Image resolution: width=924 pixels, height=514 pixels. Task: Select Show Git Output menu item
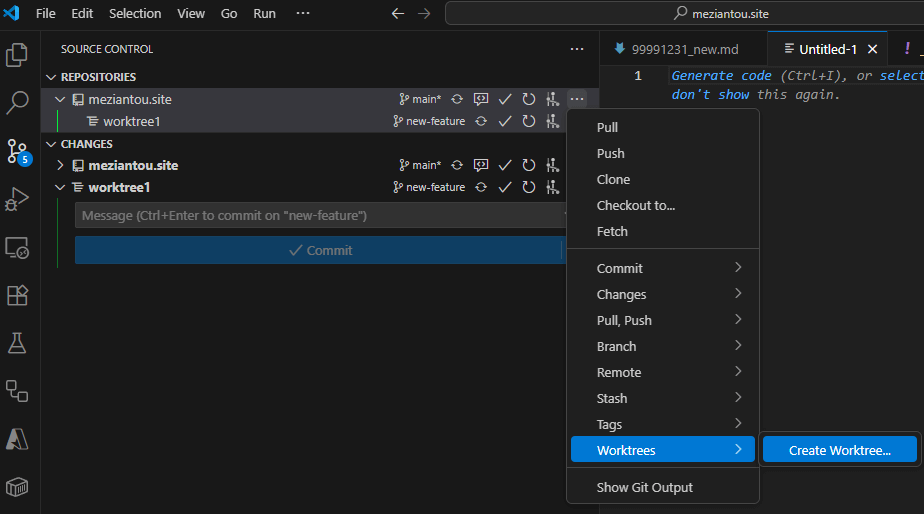click(x=663, y=487)
